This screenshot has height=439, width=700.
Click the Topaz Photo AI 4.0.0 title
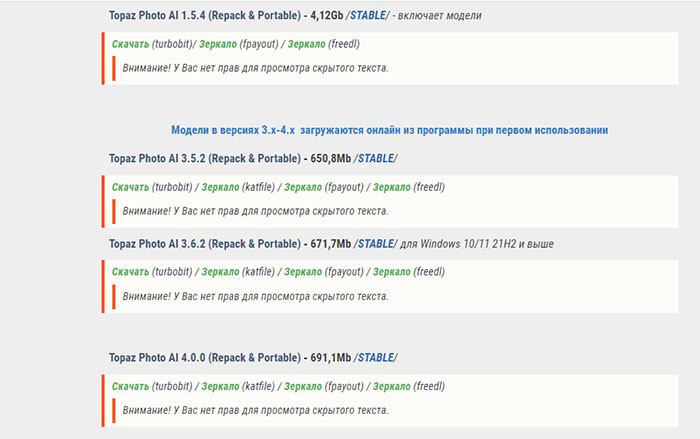coord(203,357)
